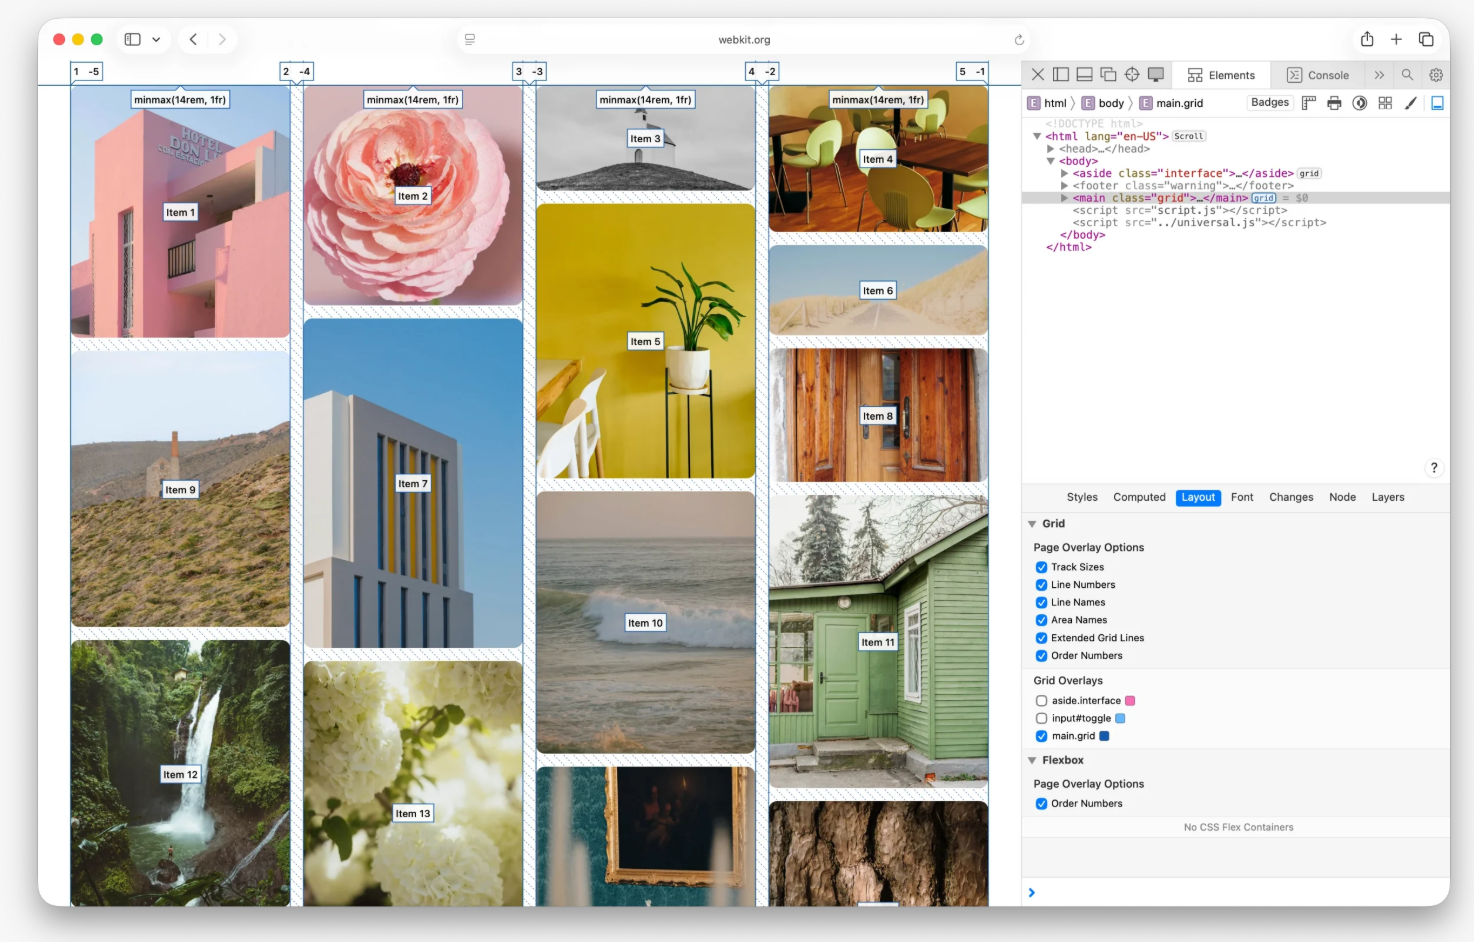Open a new tab with plus icon

click(x=1396, y=39)
